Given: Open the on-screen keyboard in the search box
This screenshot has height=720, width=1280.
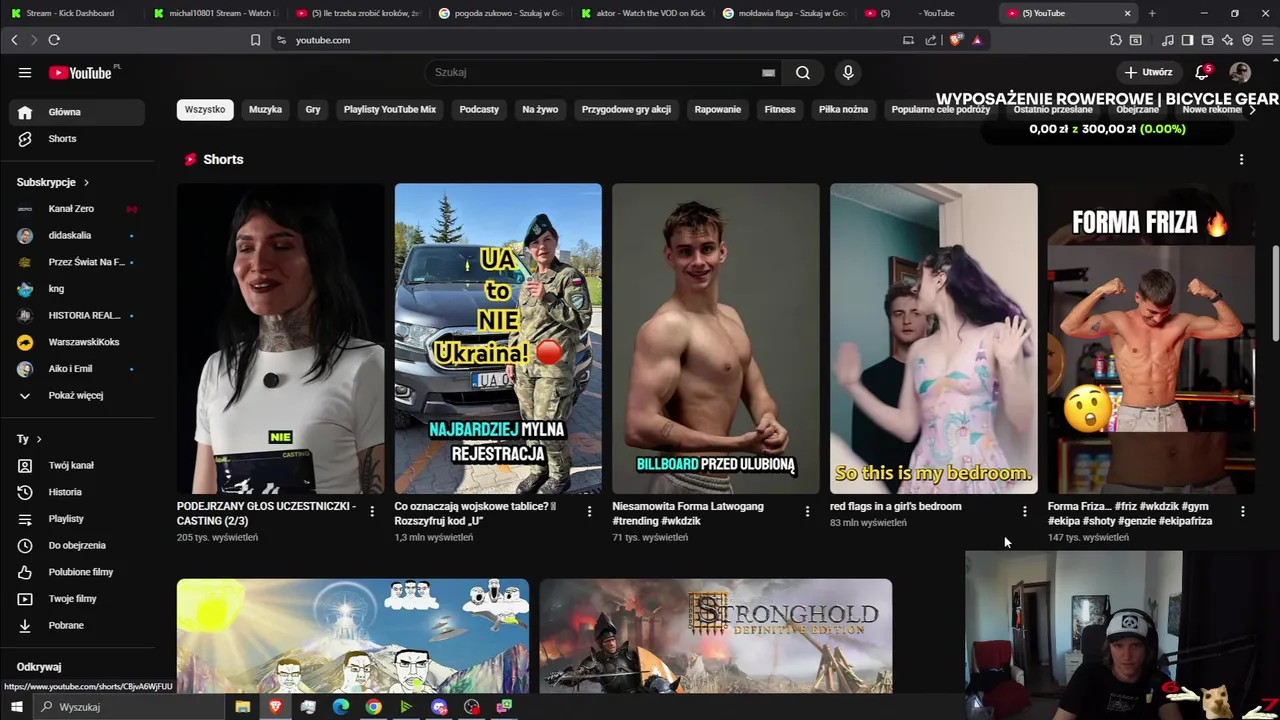Looking at the screenshot, I should [768, 72].
